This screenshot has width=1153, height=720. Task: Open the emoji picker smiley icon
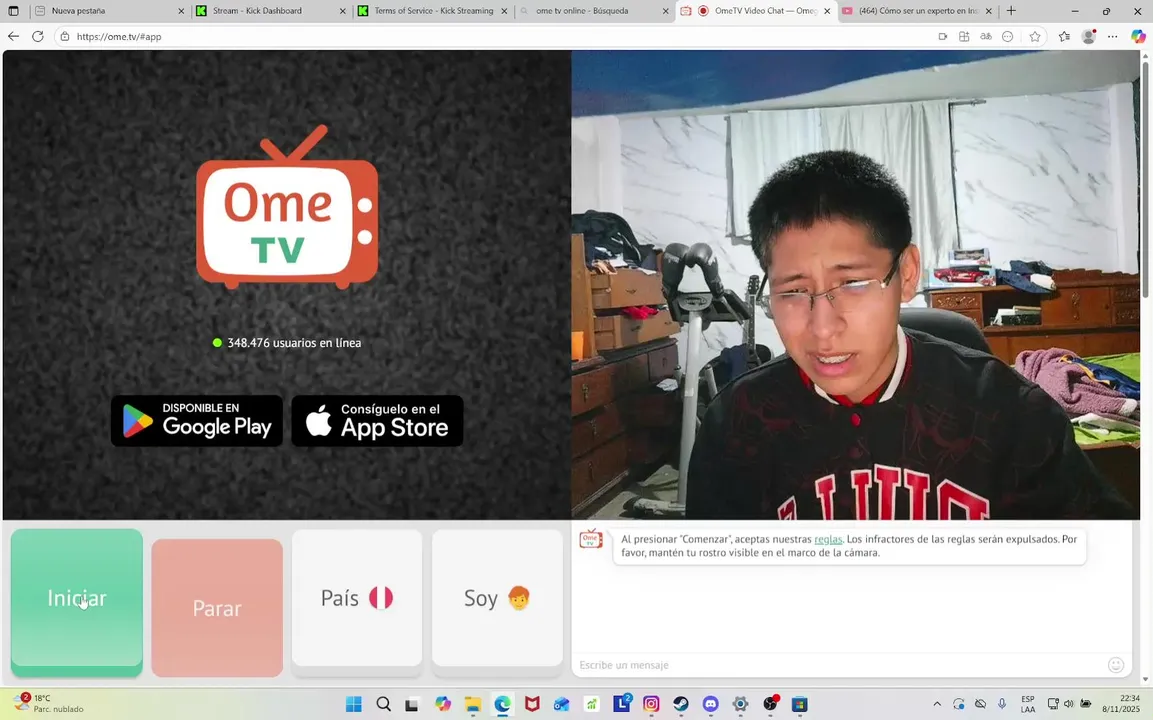coord(1115,665)
